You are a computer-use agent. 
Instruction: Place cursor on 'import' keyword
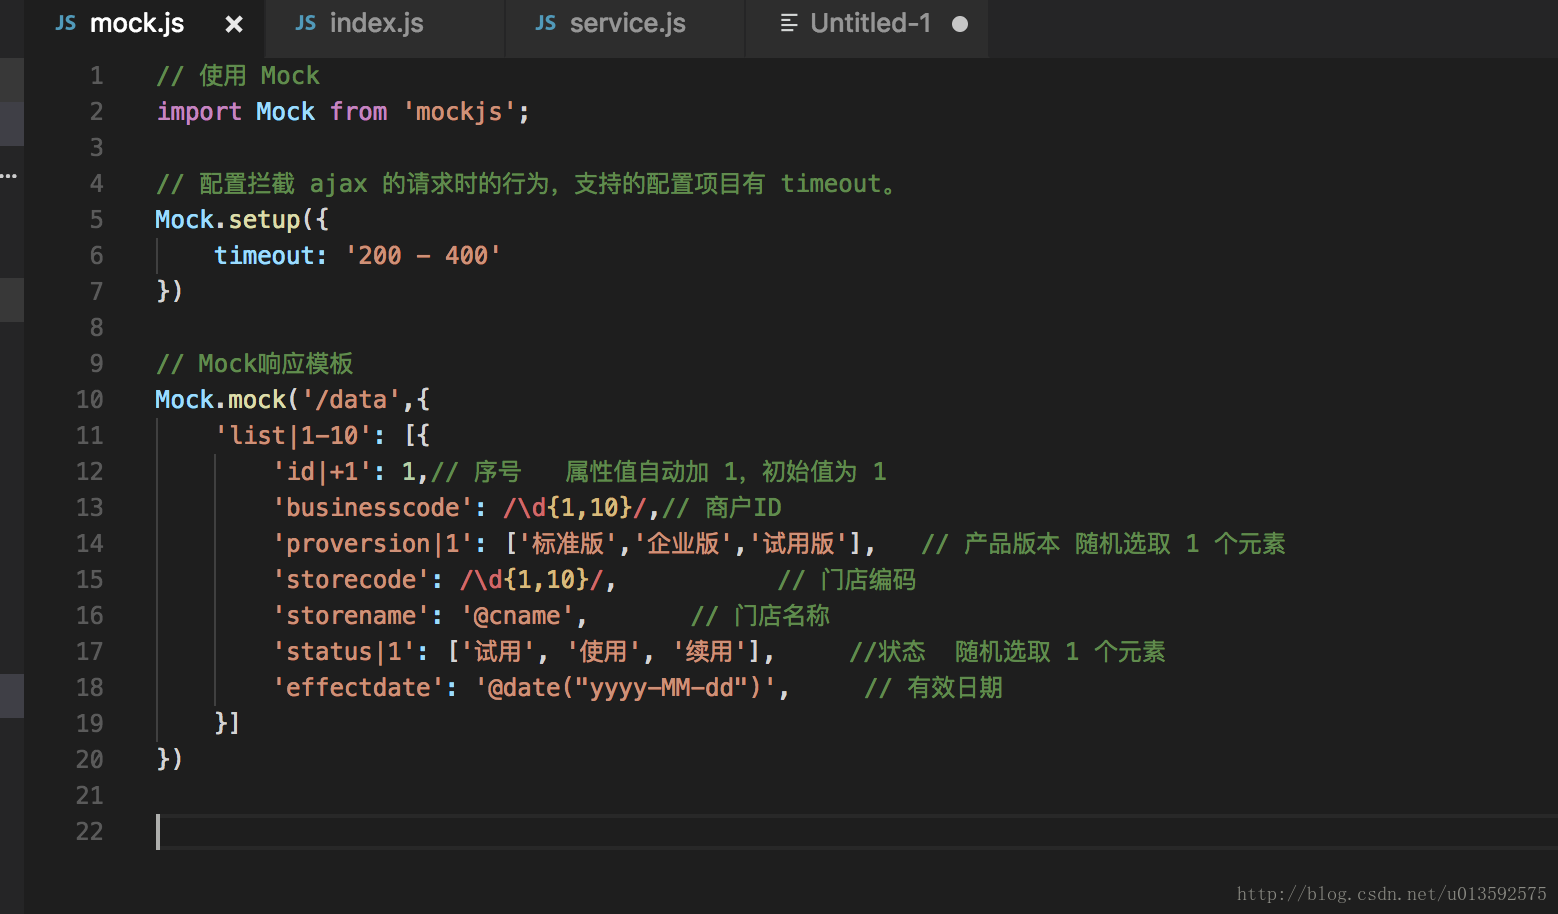[199, 112]
